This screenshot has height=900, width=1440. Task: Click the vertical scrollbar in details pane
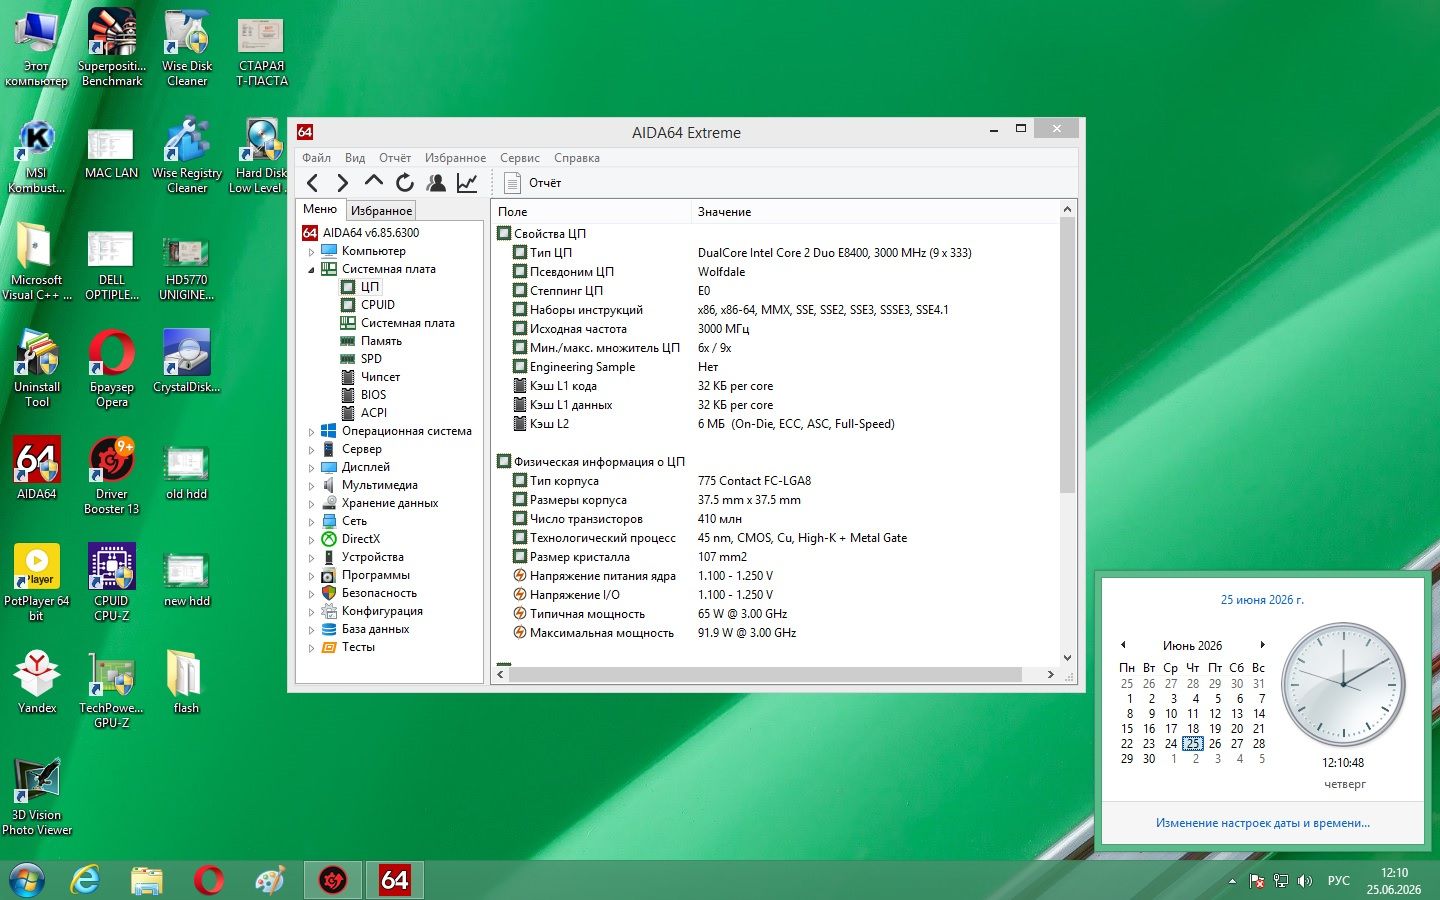click(x=1067, y=354)
